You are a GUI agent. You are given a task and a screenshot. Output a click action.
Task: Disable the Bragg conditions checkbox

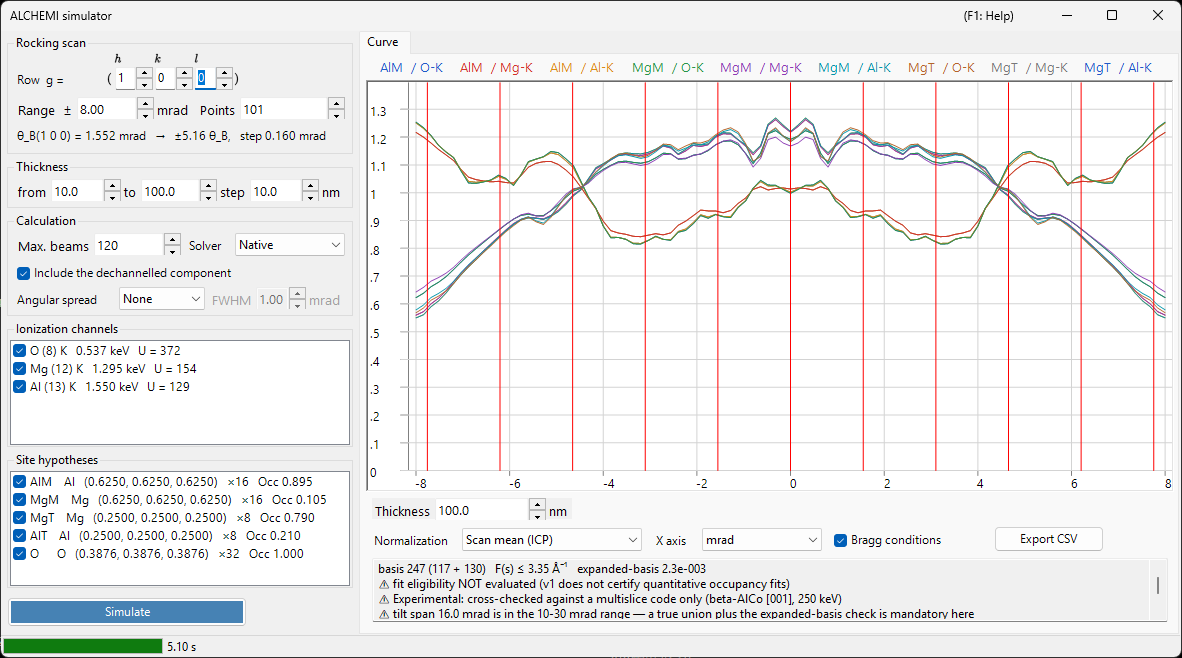point(841,540)
